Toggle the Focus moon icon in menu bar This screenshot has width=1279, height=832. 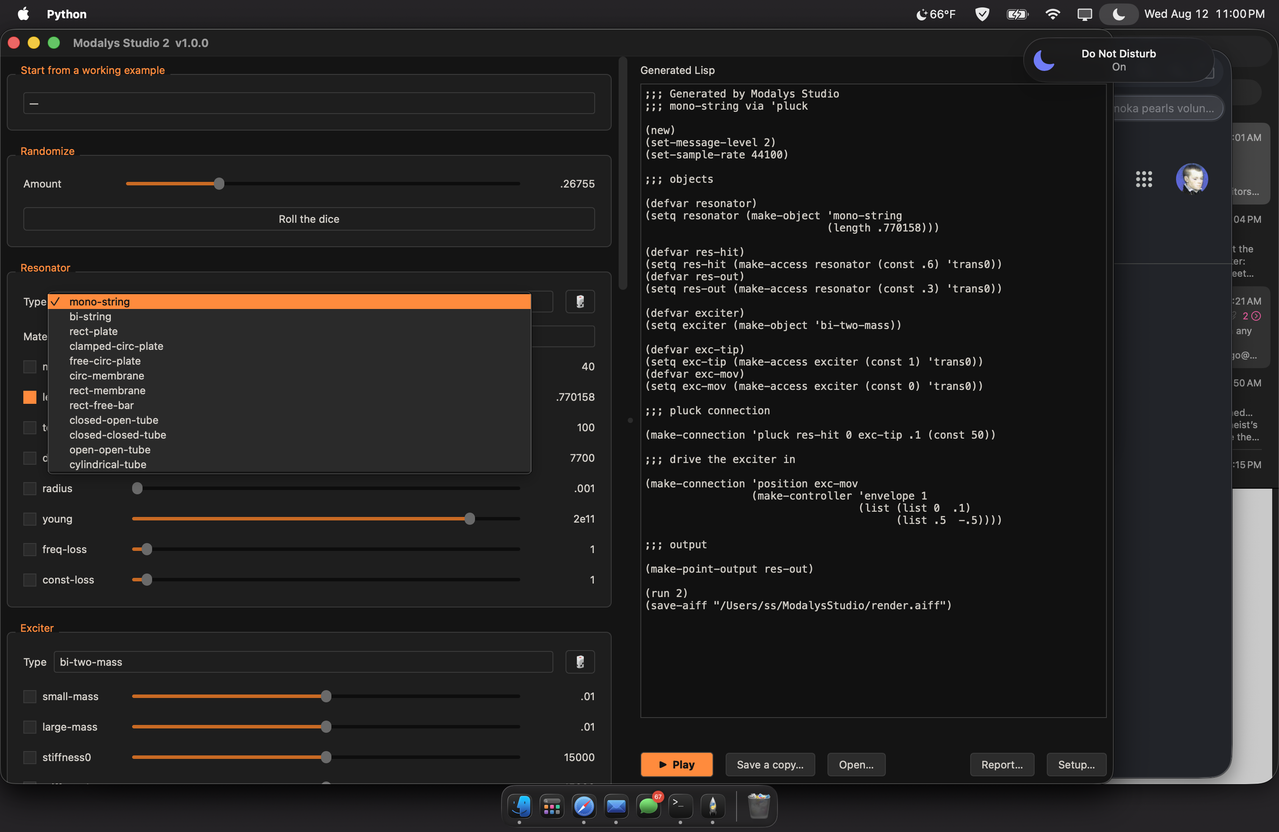(x=1118, y=14)
